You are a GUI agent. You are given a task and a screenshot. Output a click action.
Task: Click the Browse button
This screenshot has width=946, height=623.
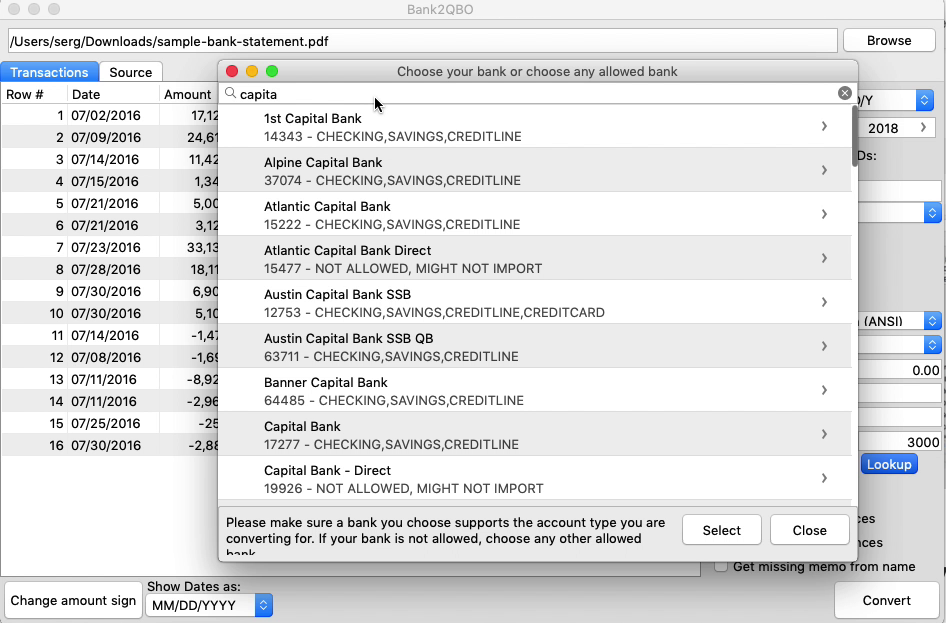click(889, 40)
